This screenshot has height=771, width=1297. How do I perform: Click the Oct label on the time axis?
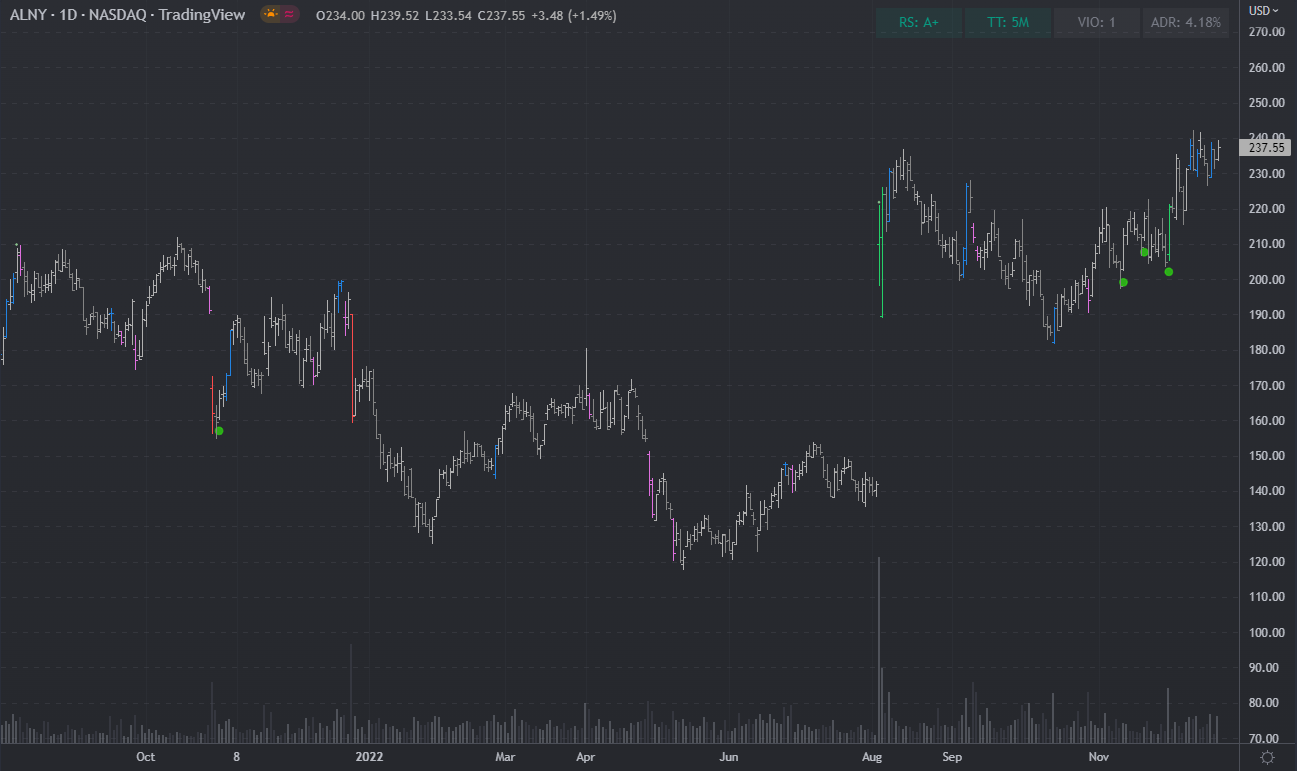(x=145, y=757)
